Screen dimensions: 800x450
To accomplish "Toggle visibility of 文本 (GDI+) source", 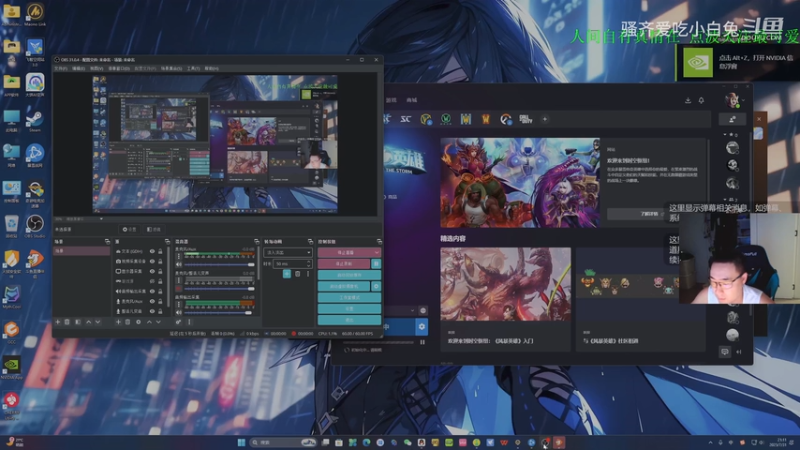I will pyautogui.click(x=152, y=251).
